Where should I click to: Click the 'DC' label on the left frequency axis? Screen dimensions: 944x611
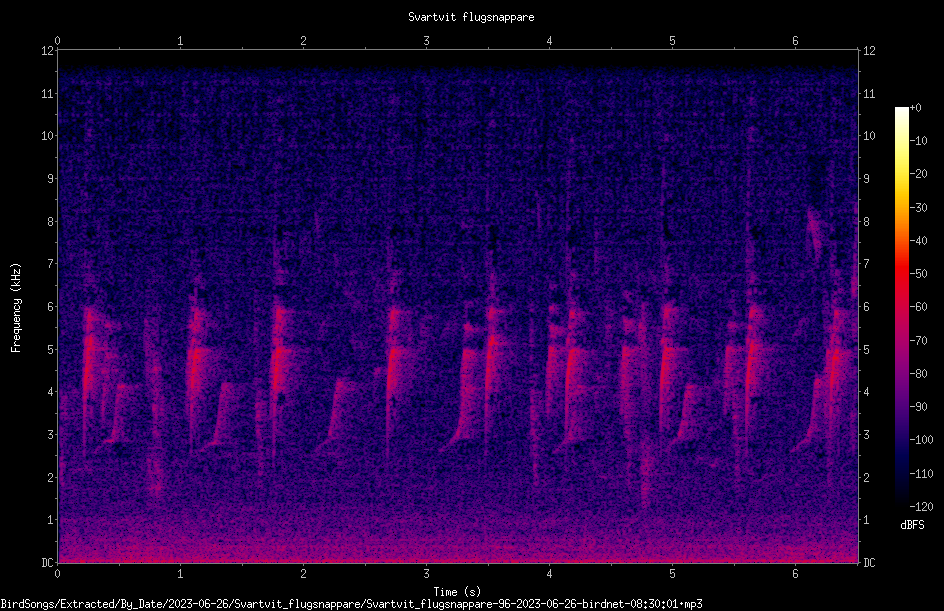tap(47, 563)
